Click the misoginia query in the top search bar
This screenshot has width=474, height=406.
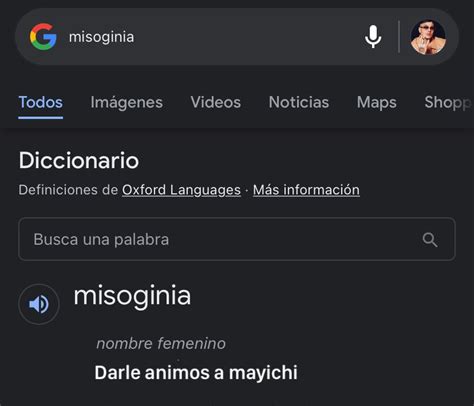[x=101, y=37]
